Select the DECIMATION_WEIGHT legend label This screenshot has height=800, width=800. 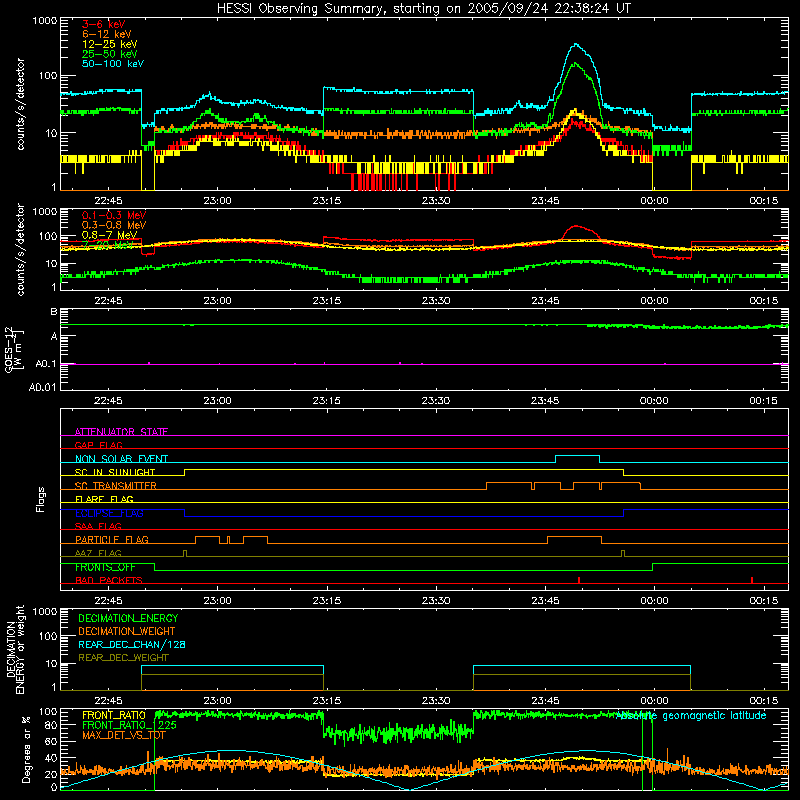point(127,632)
